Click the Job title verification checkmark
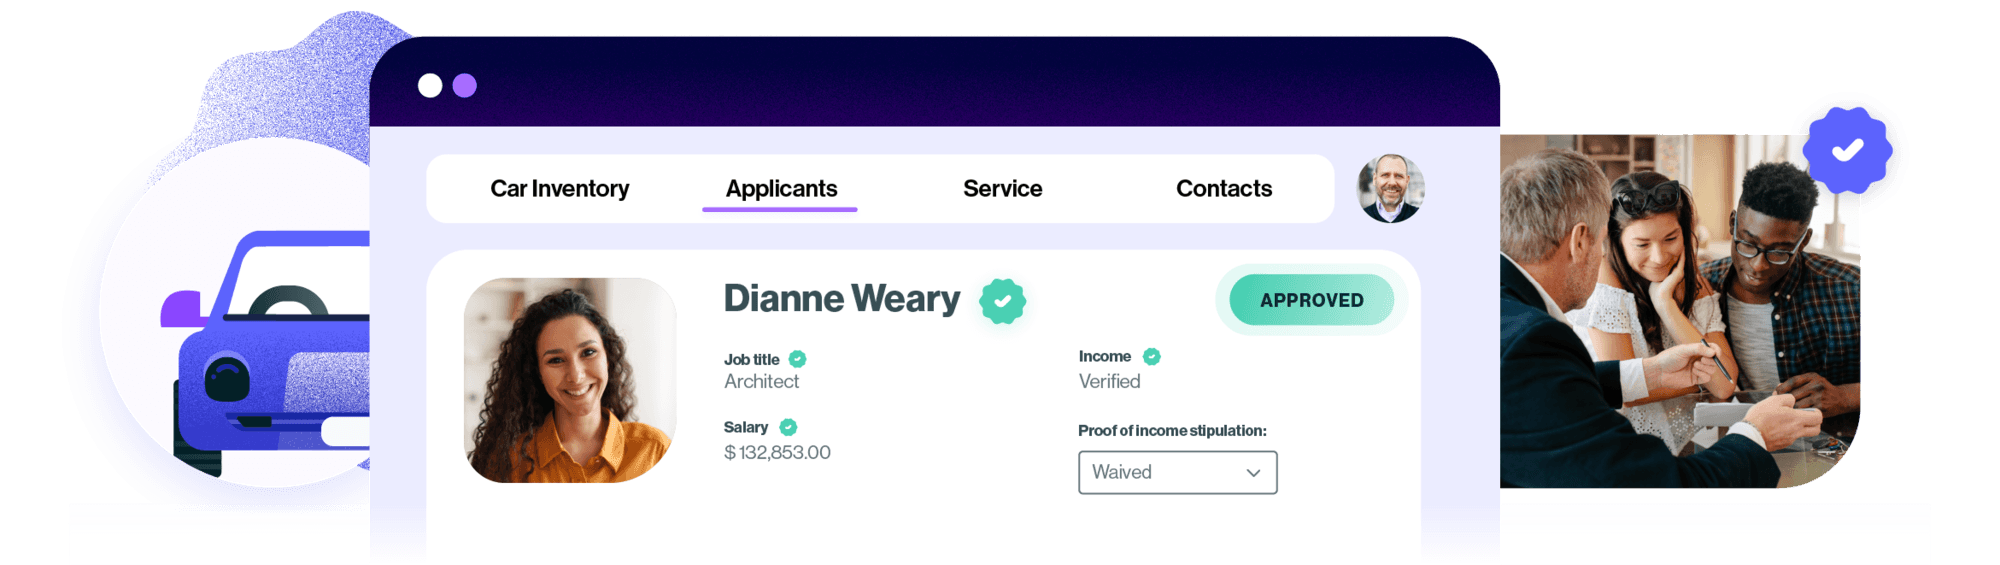Screen dimensions: 2000x565 (x=797, y=359)
